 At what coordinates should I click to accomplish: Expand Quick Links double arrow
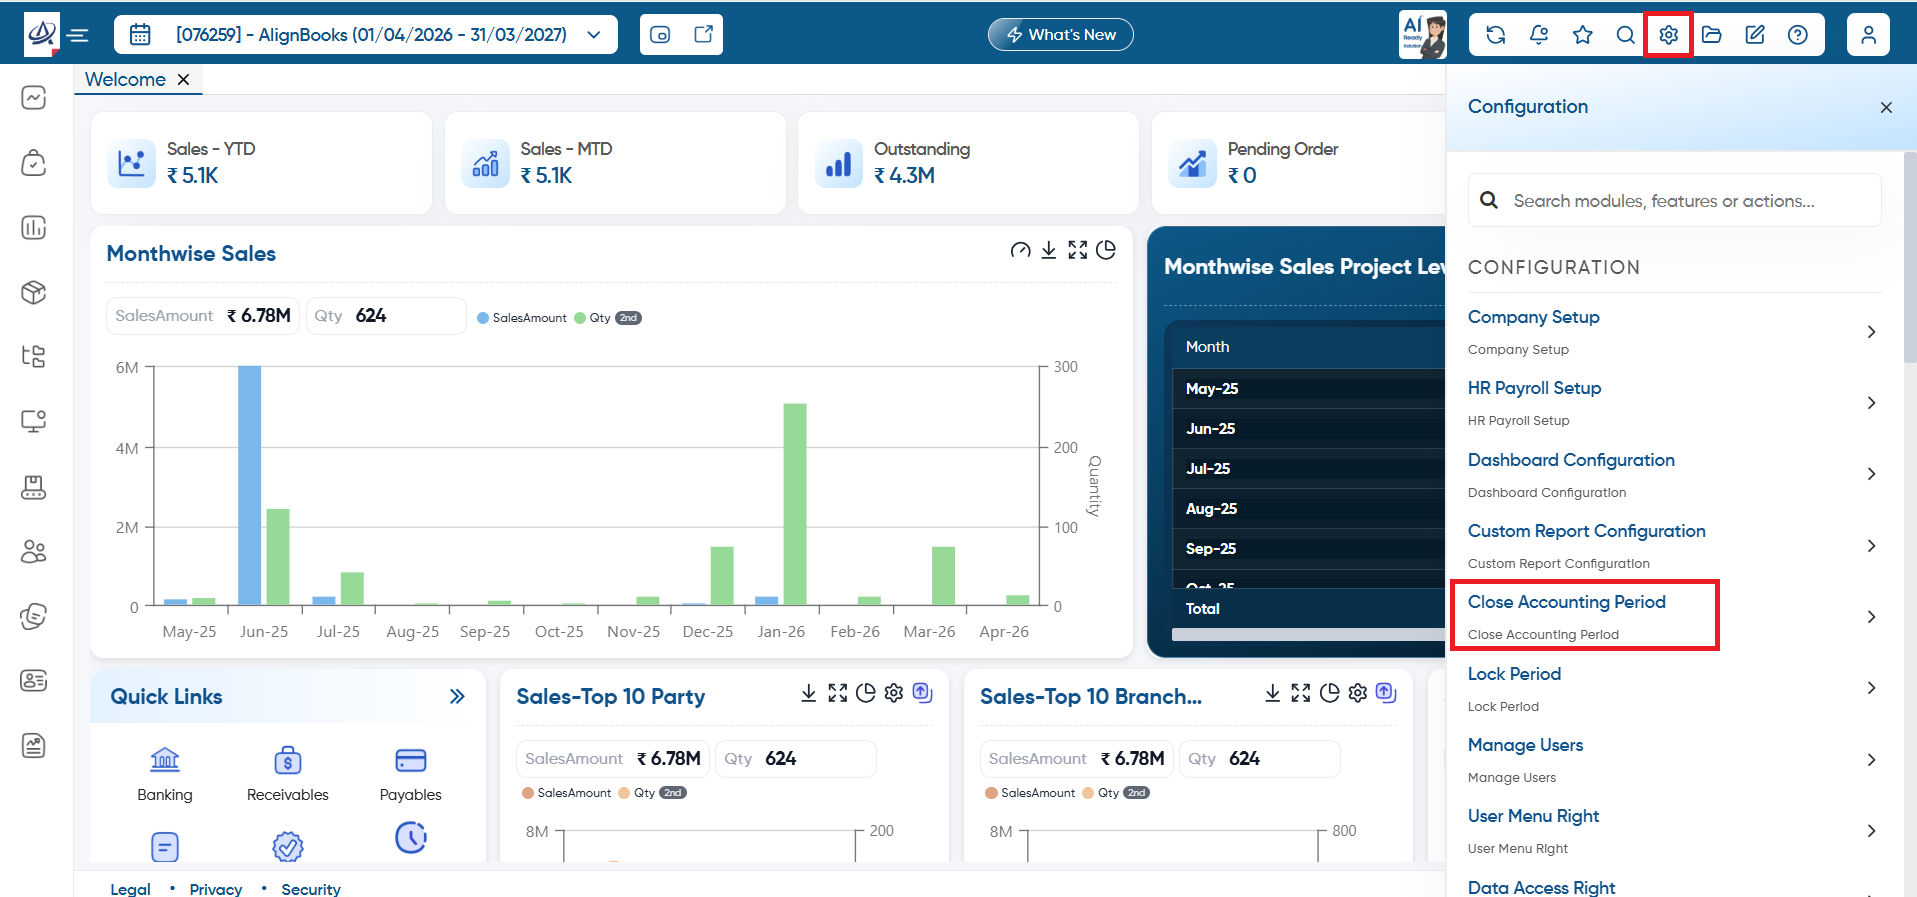click(x=457, y=696)
